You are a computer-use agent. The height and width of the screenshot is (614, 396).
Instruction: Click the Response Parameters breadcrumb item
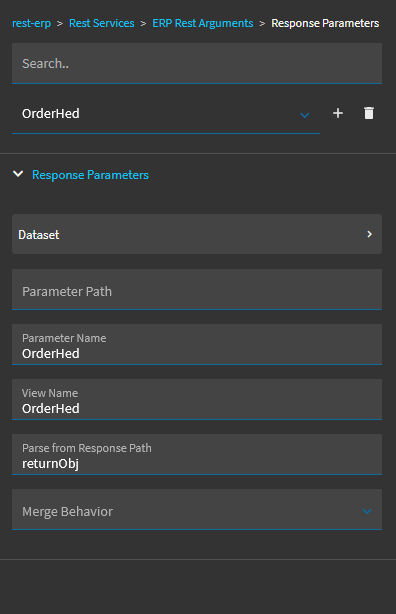[325, 23]
